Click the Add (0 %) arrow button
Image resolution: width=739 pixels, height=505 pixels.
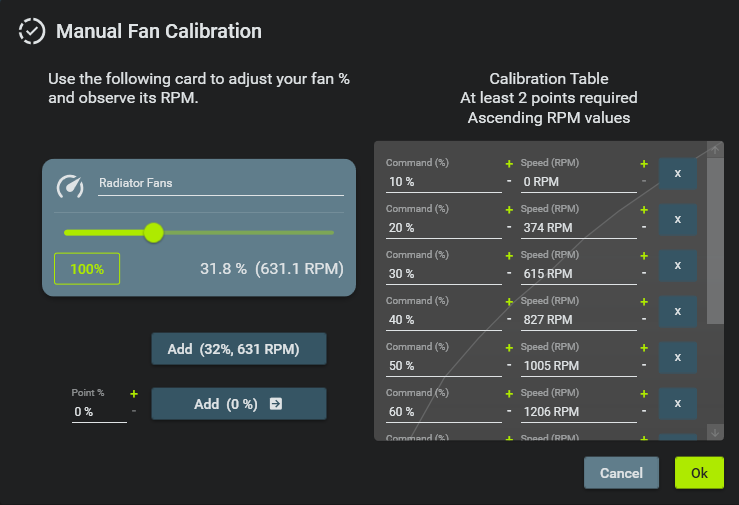click(239, 404)
